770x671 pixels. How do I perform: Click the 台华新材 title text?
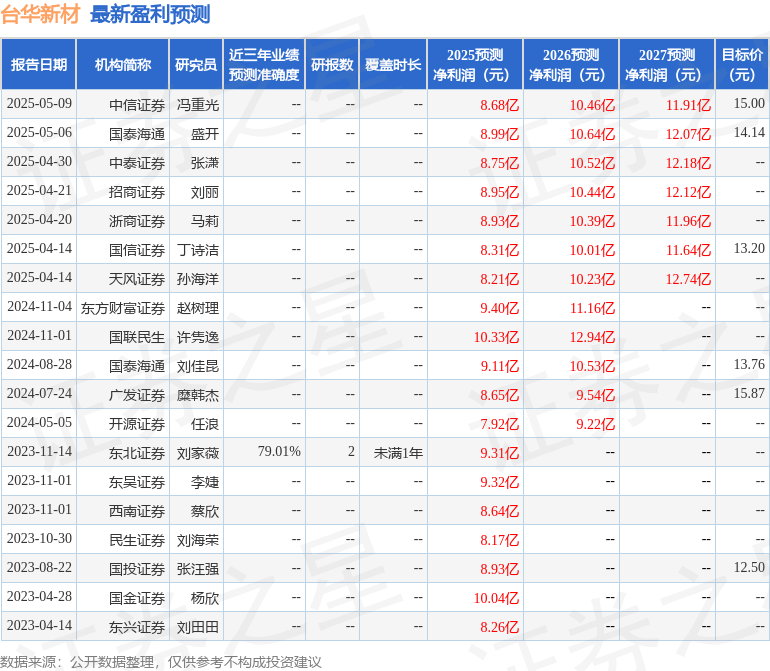tap(40, 14)
